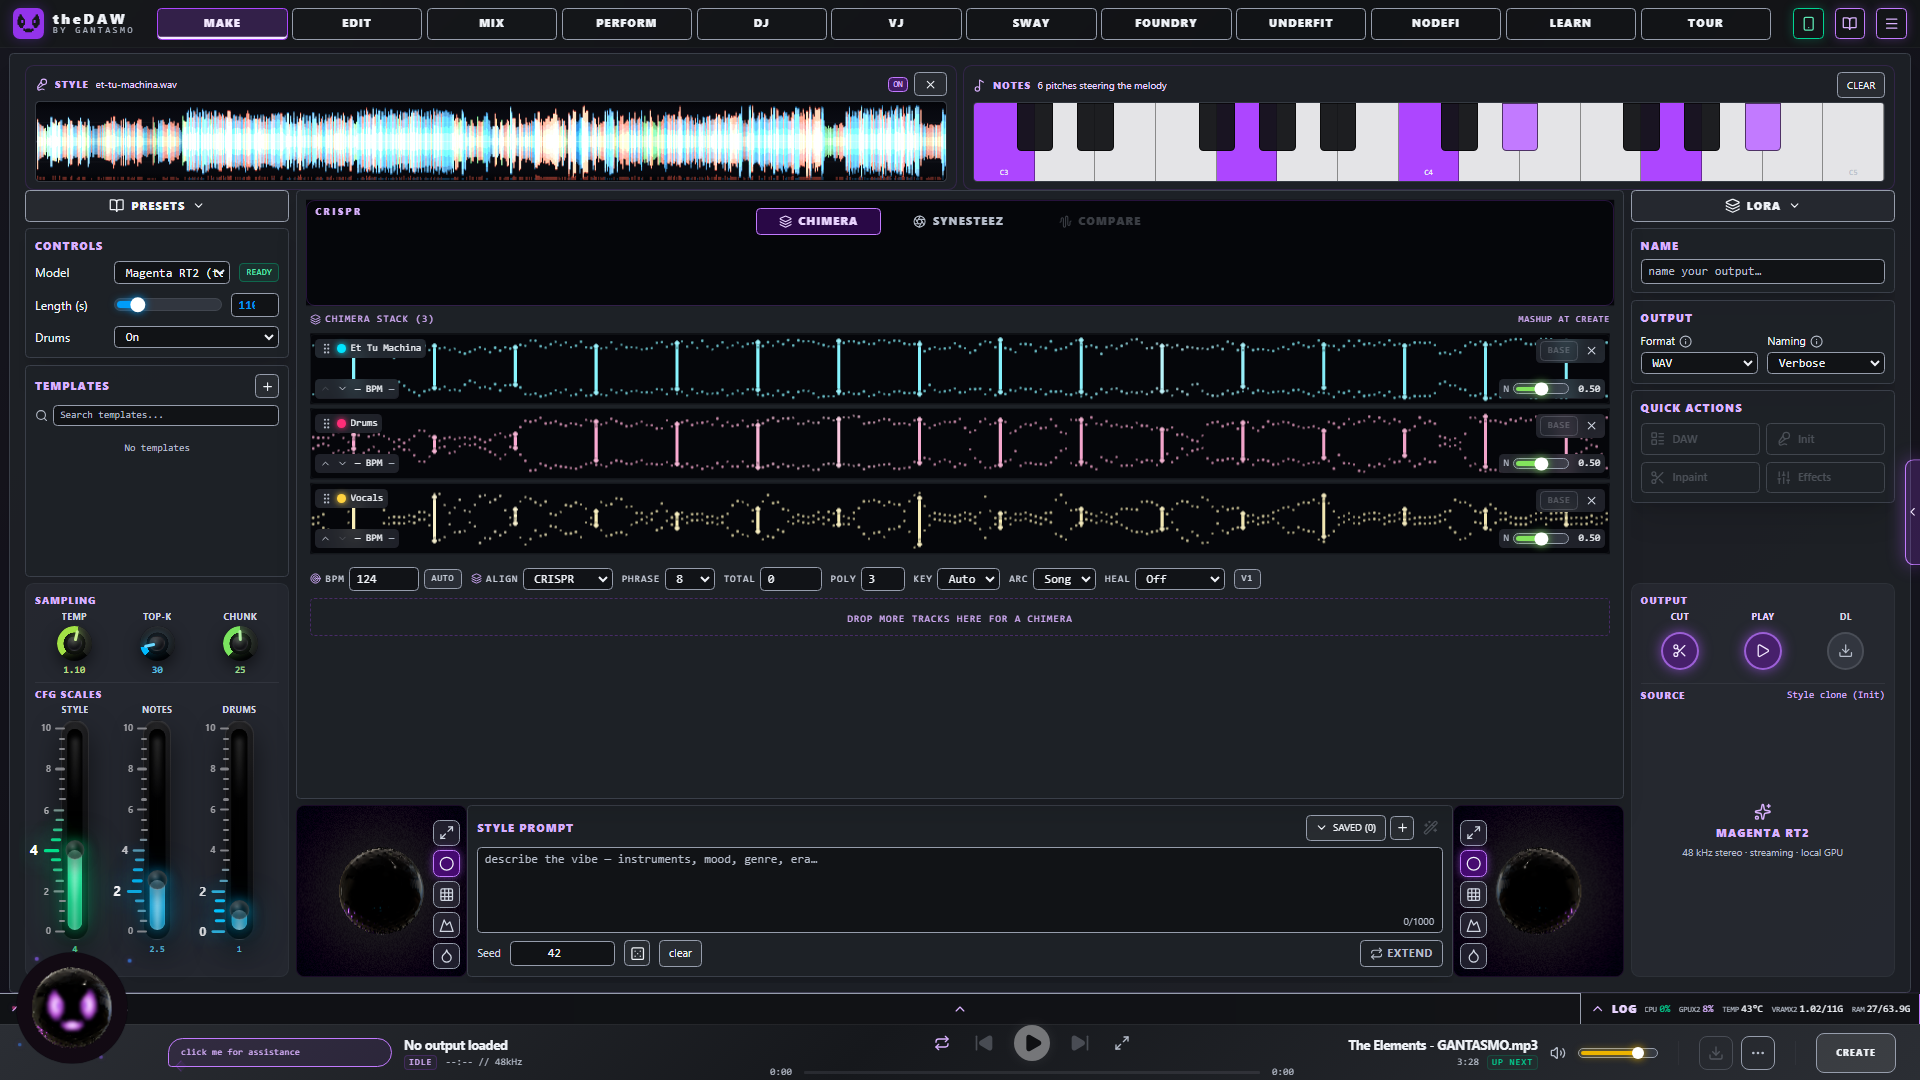Remove the Et Tu Machina track
This screenshot has width=1920, height=1080.
click(1591, 351)
